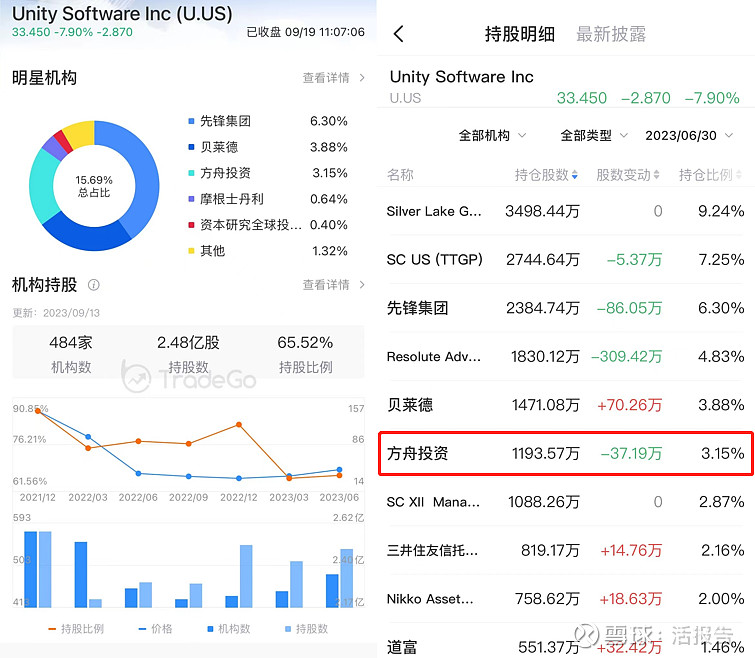Viewport: 755px width, 658px height.
Task: Sort by 持仓股数 arrow icon
Action: (x=574, y=175)
